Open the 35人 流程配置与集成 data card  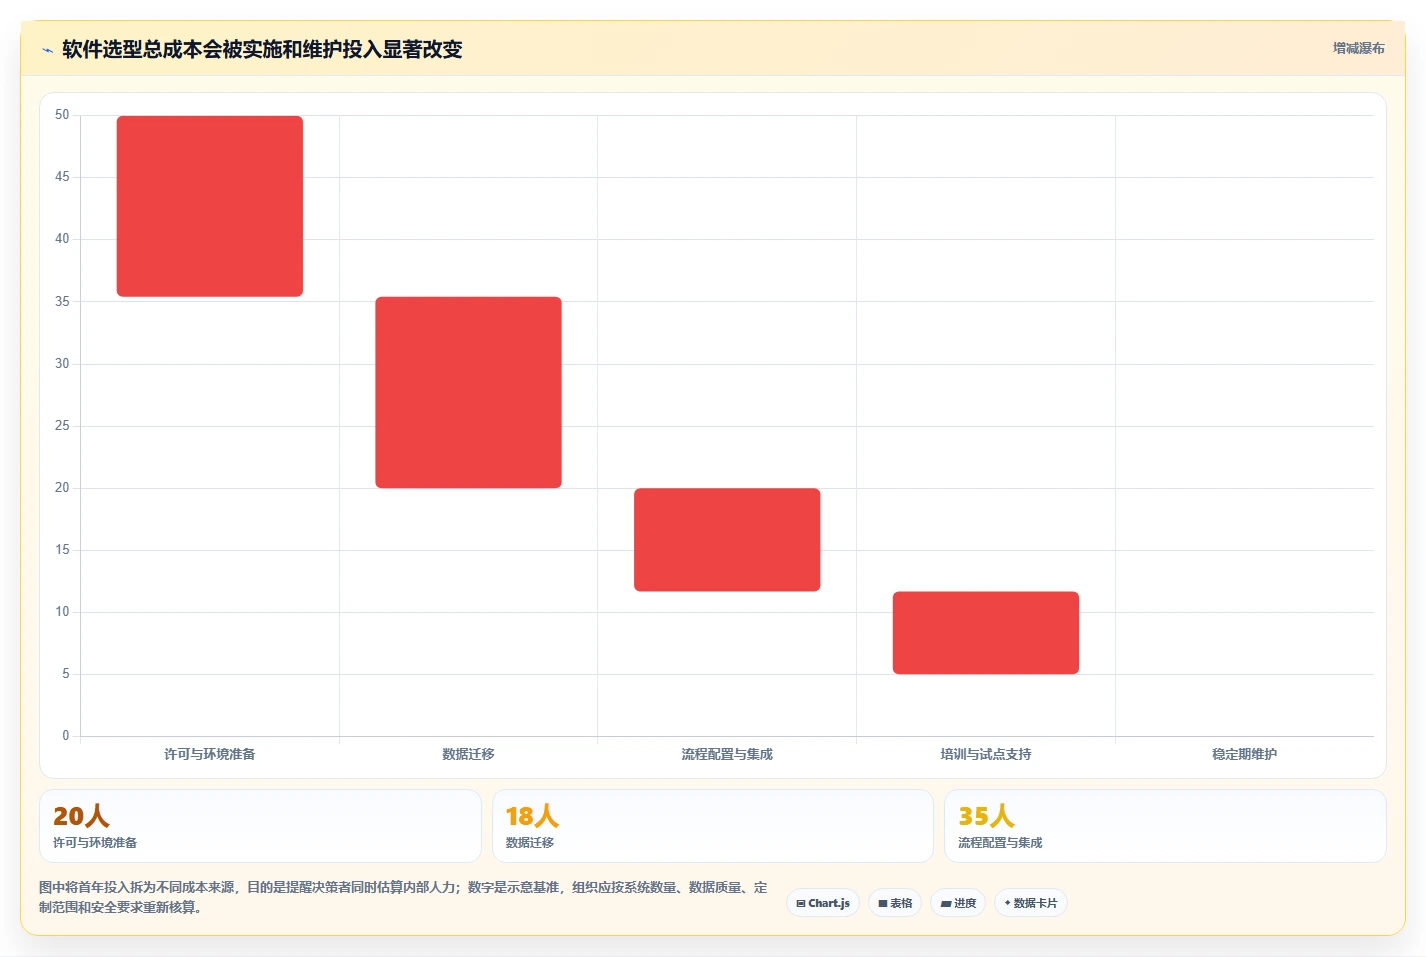(1165, 826)
